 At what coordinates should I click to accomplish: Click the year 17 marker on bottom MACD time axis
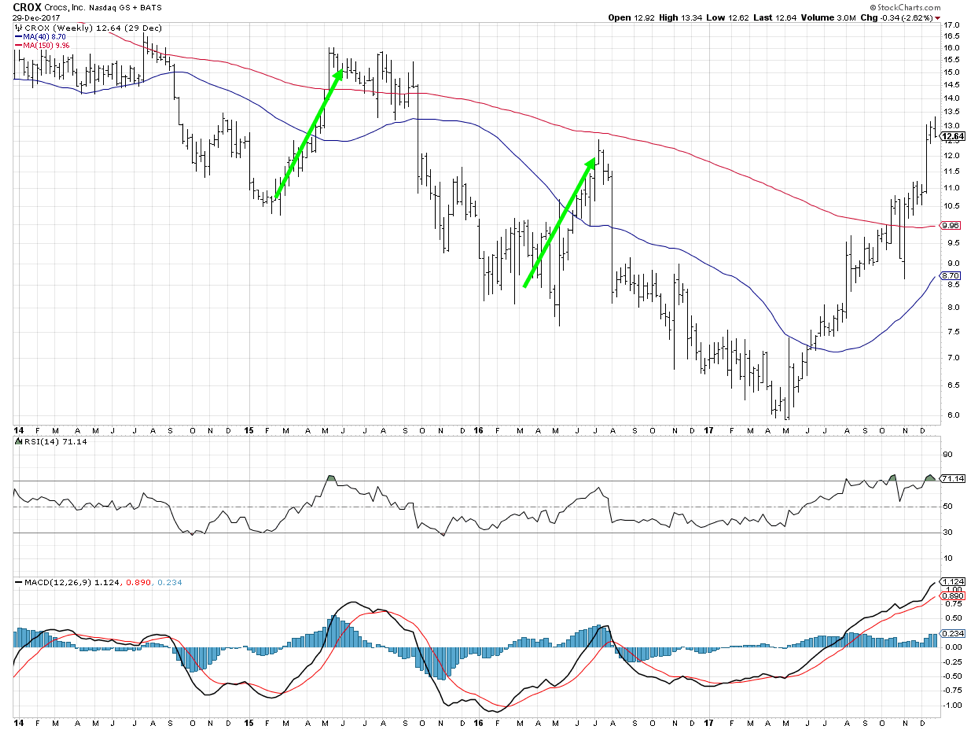(x=709, y=723)
